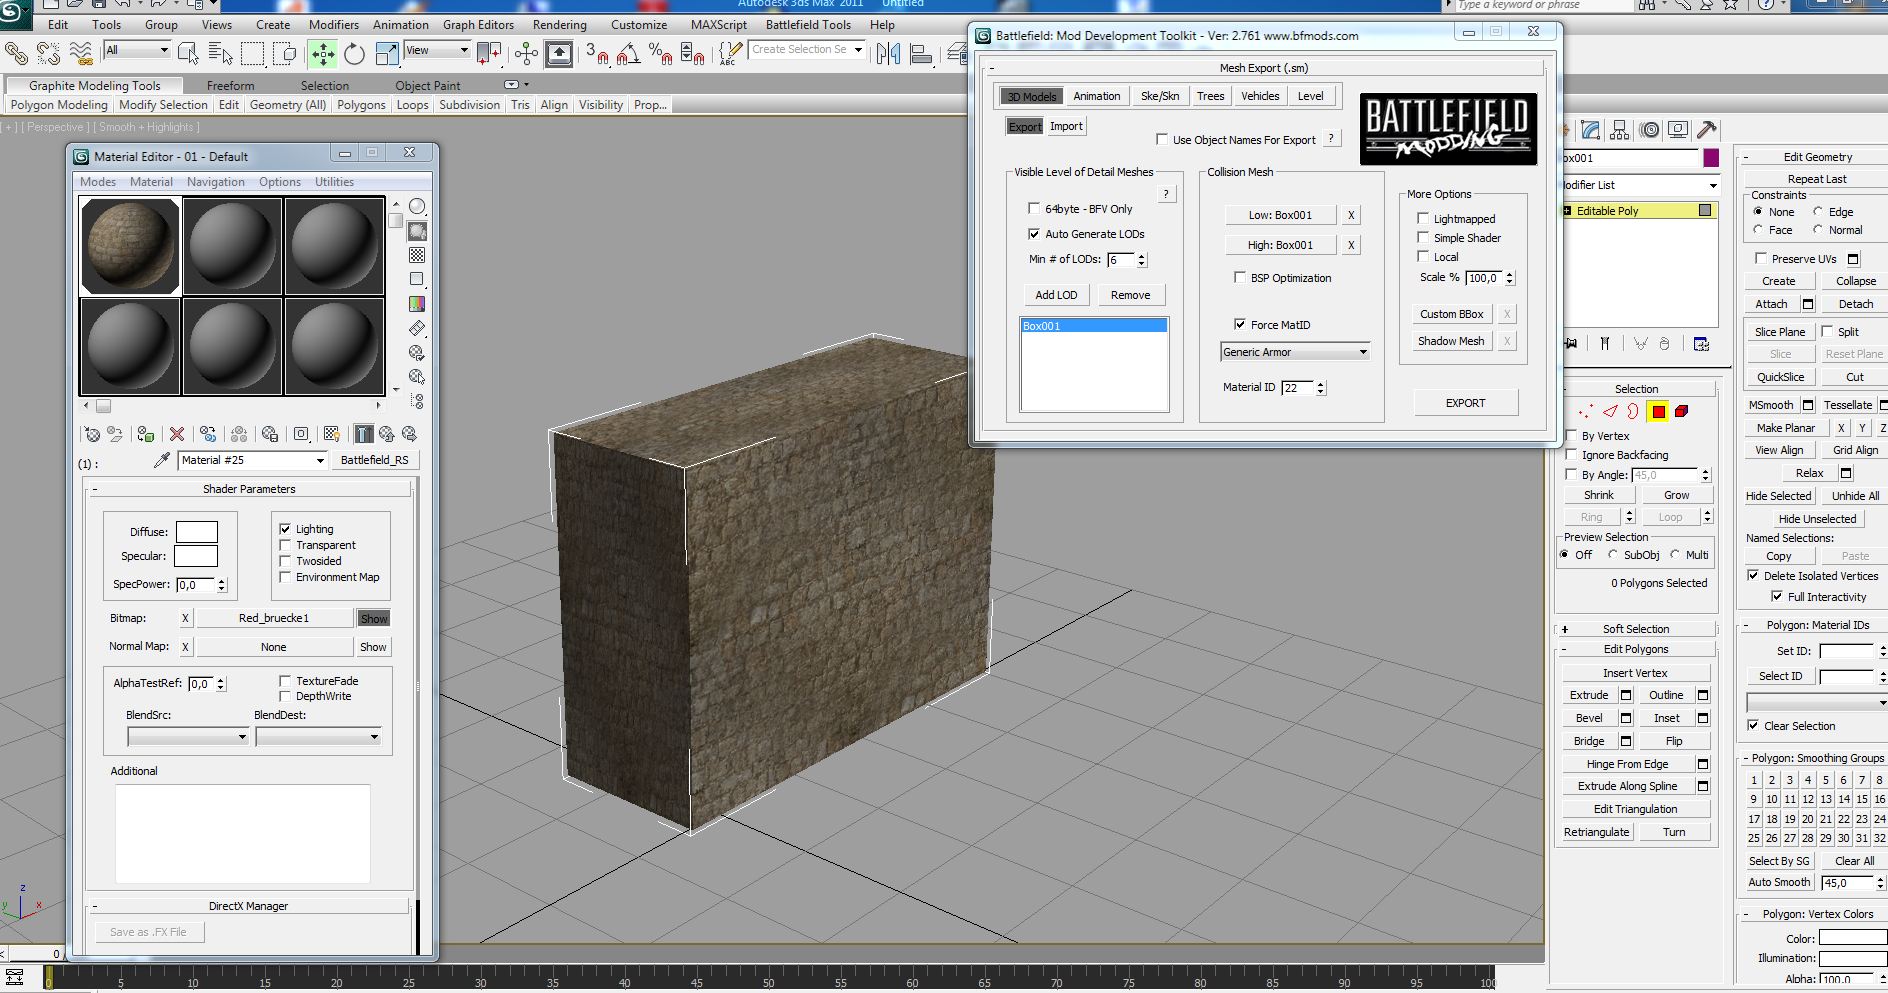
Task: Open the Freeform ribbon tab
Action: point(230,86)
